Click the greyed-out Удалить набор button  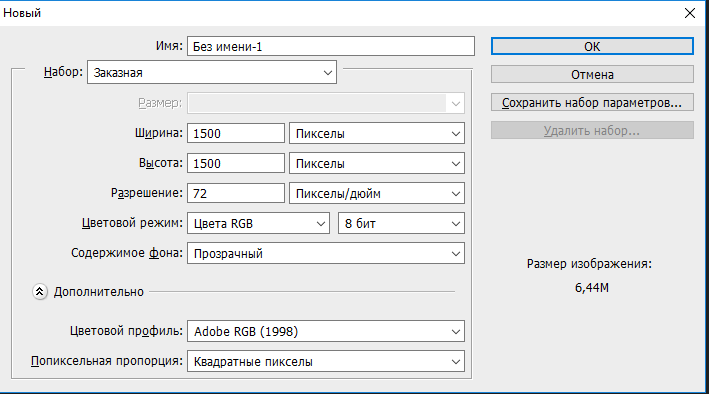tap(592, 130)
